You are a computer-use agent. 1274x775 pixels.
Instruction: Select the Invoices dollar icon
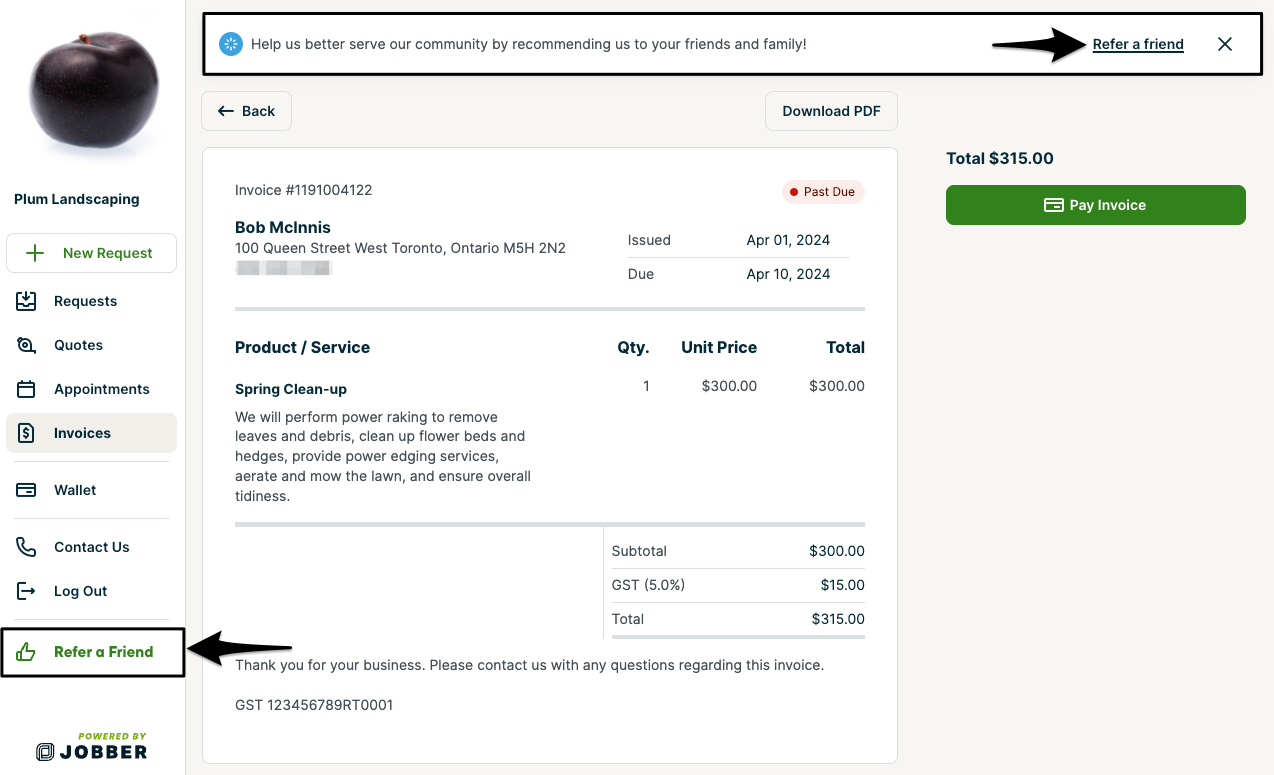coord(25,433)
